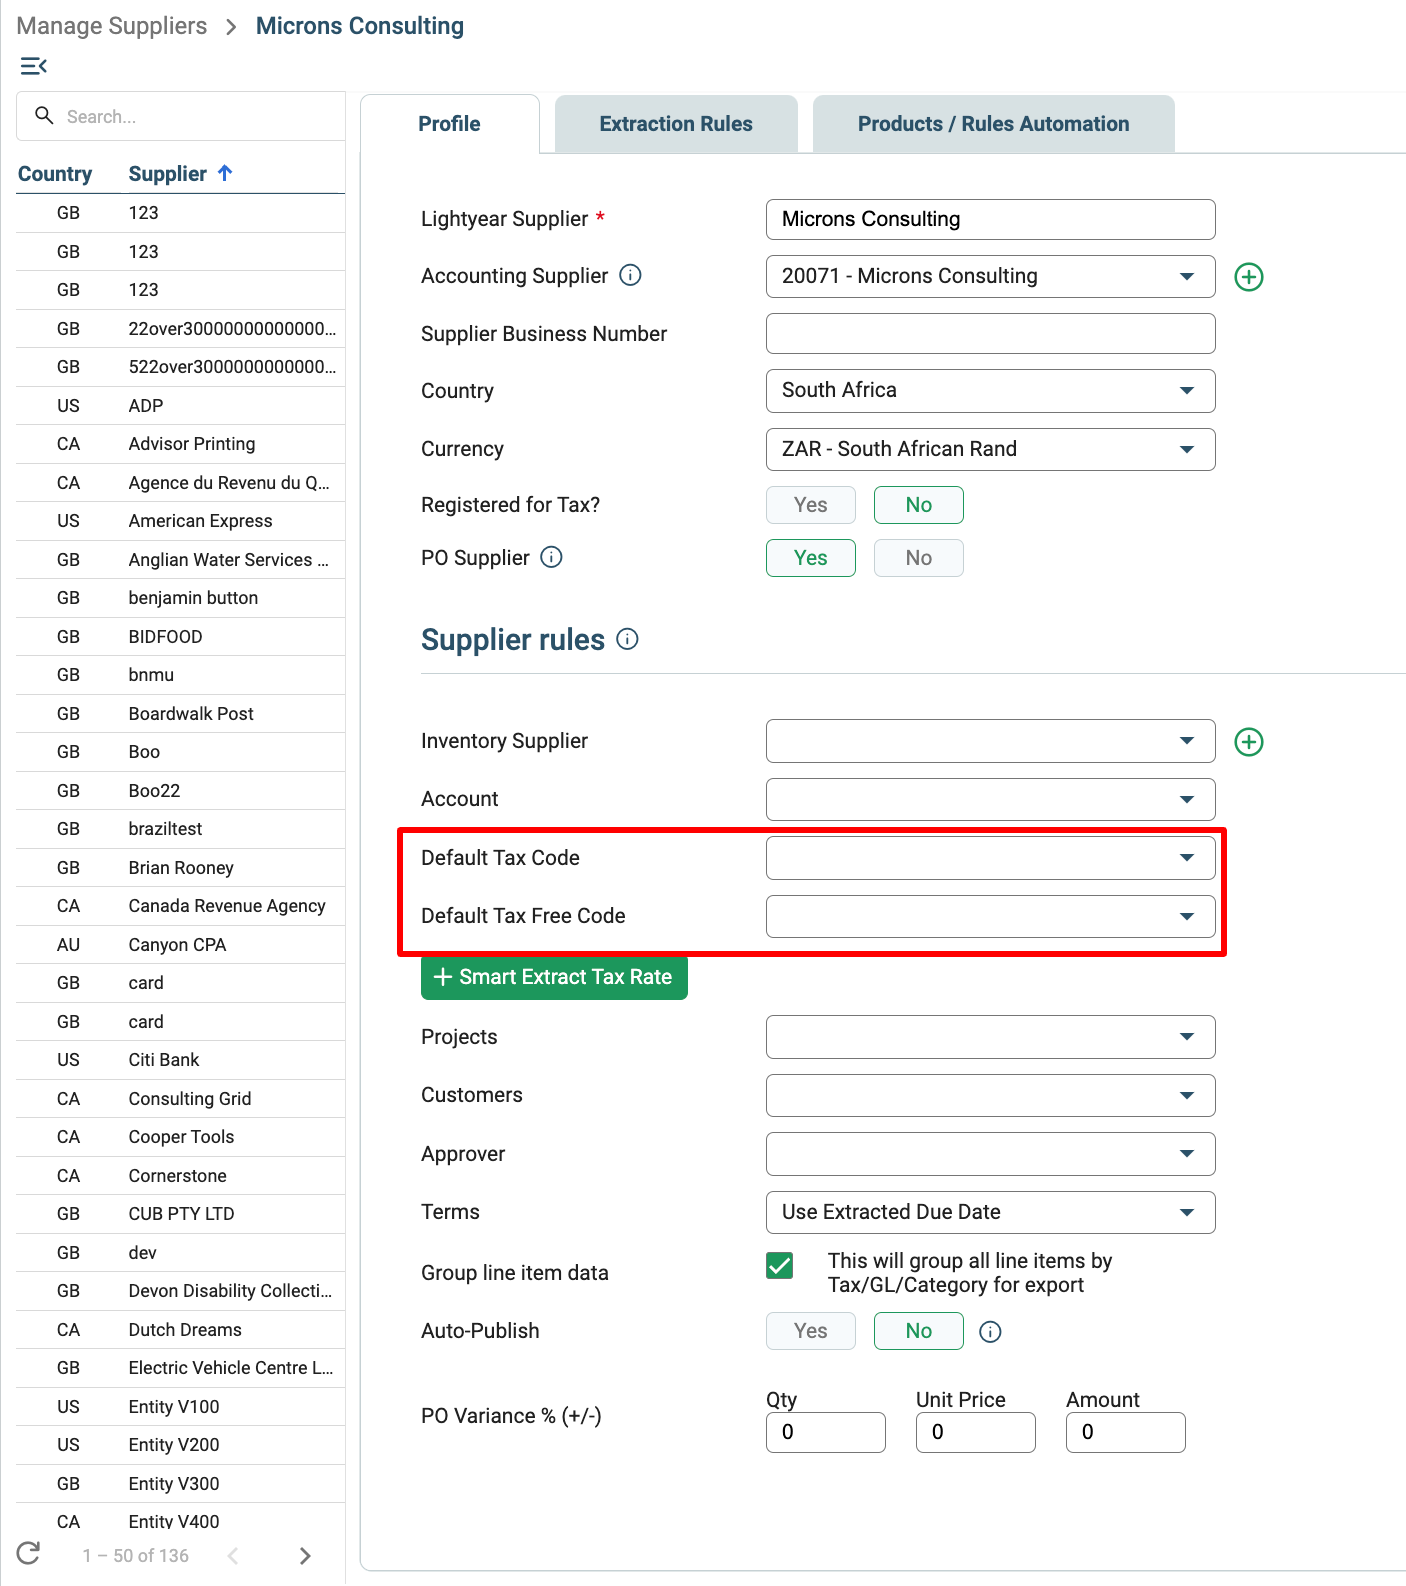This screenshot has height=1586, width=1406.
Task: Select supplier Dutch Dreams
Action: point(181,1330)
